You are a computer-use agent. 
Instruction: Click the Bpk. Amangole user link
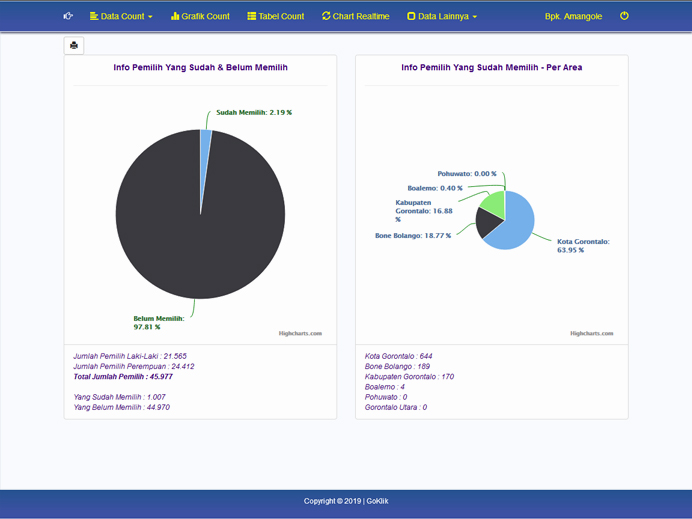tap(573, 16)
